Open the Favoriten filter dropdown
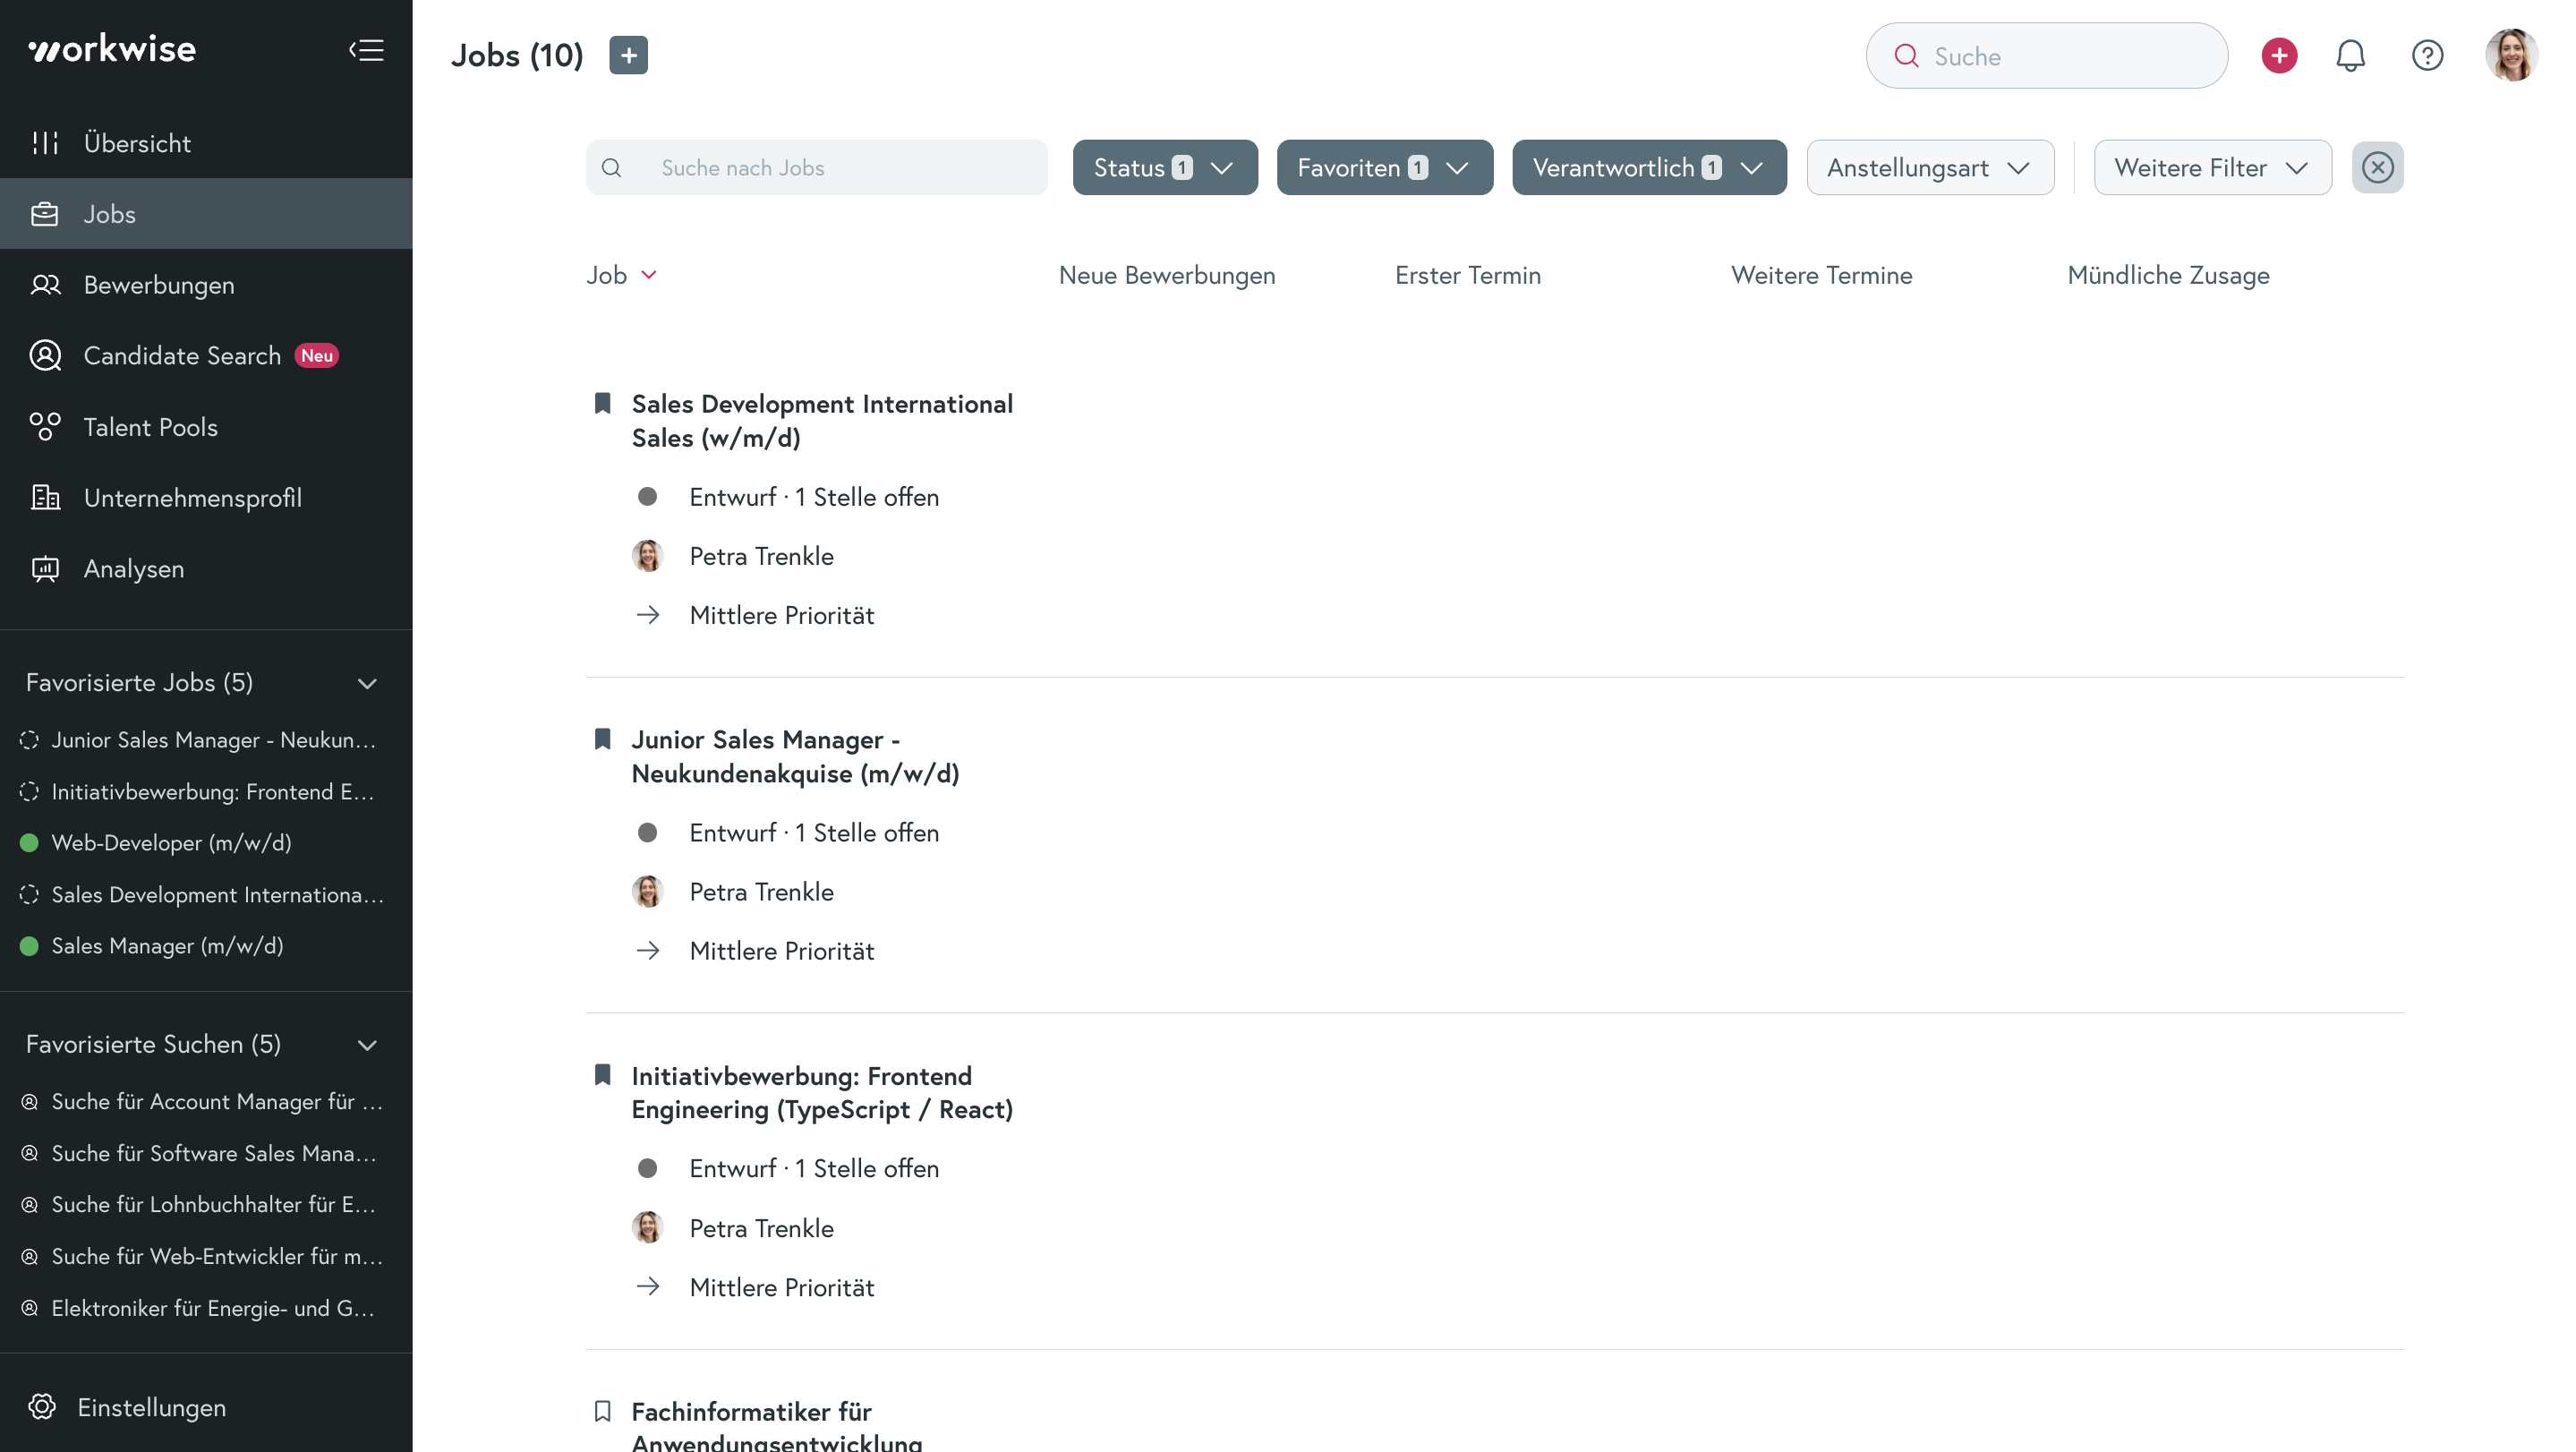This screenshot has height=1452, width=2576. pos(1385,167)
